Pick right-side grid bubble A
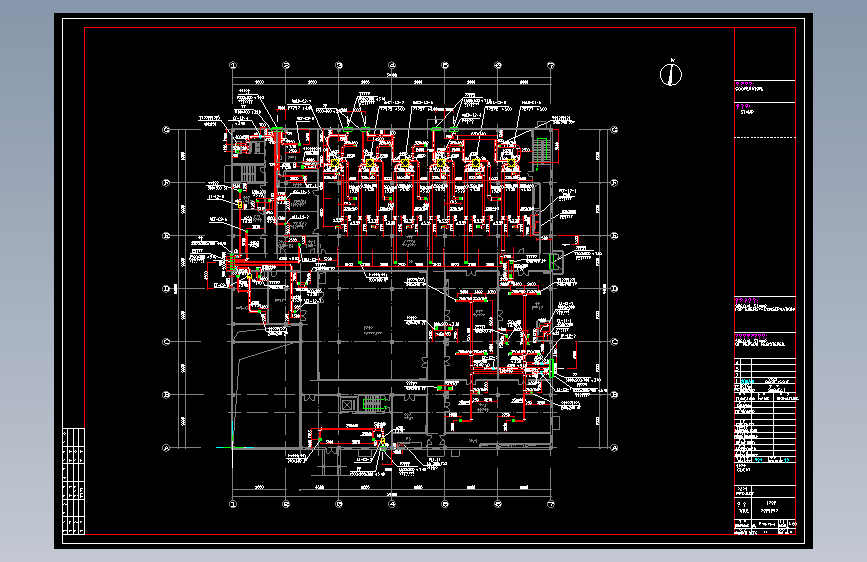The width and height of the screenshot is (867, 562). (614, 448)
